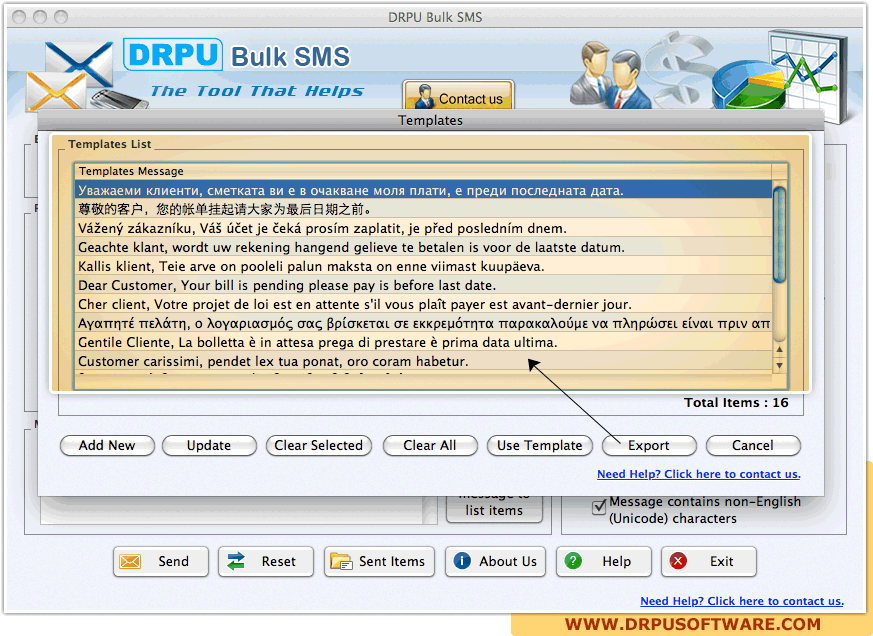The image size is (873, 636).
Task: Open help link in Templates dialog
Action: [x=699, y=474]
